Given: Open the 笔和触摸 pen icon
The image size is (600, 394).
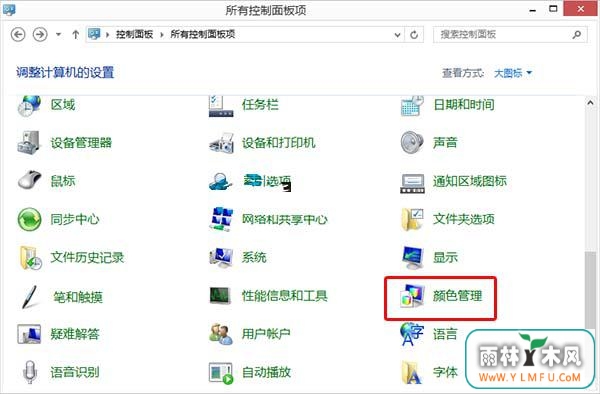Looking at the screenshot, I should click(x=29, y=296).
